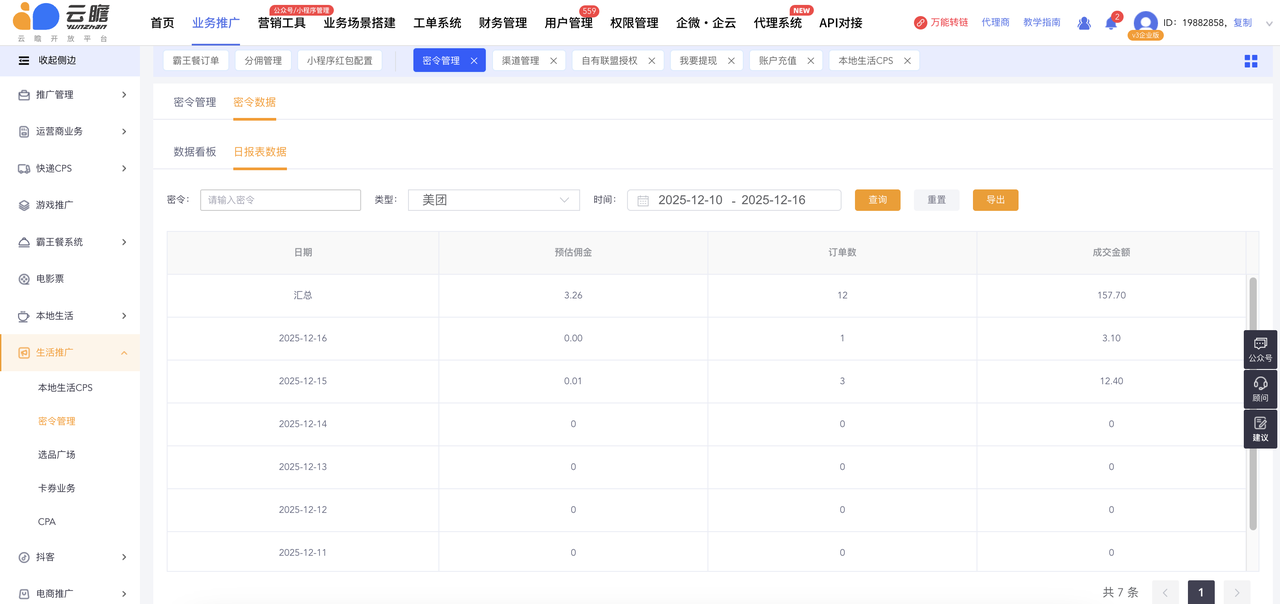This screenshot has width=1280, height=604.
Task: Open the 类型 dropdown showing 美团
Action: tap(494, 200)
